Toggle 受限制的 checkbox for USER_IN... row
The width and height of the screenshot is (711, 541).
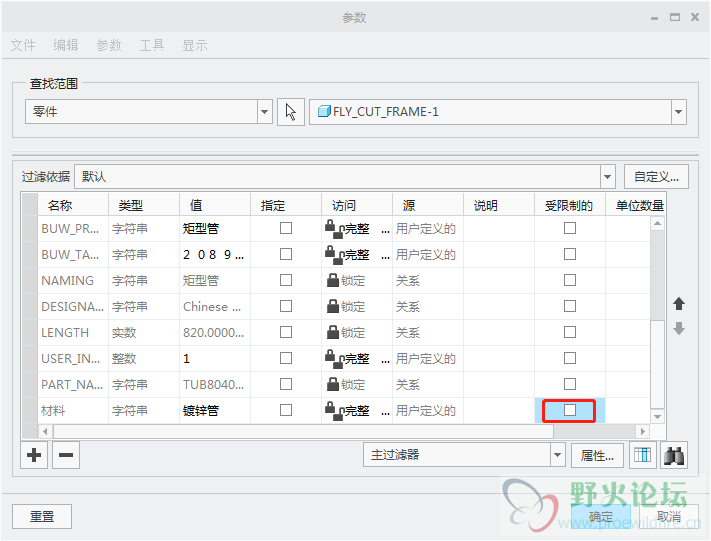click(x=570, y=358)
